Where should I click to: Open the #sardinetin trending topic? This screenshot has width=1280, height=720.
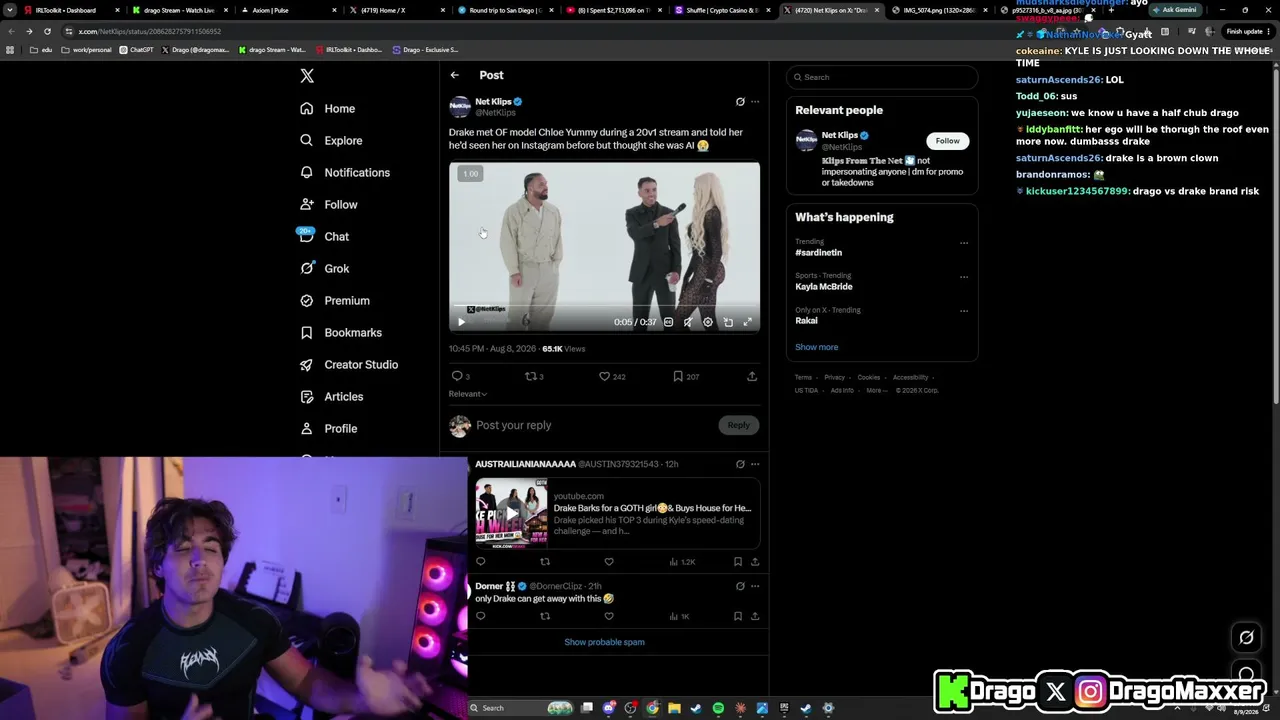pyautogui.click(x=819, y=253)
